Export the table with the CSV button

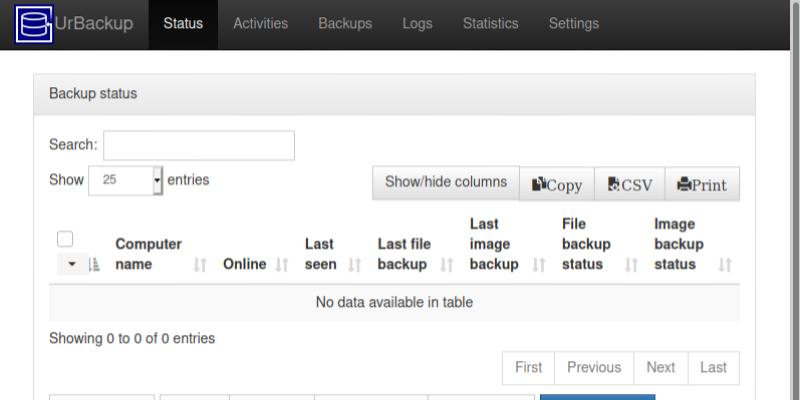[629, 184]
